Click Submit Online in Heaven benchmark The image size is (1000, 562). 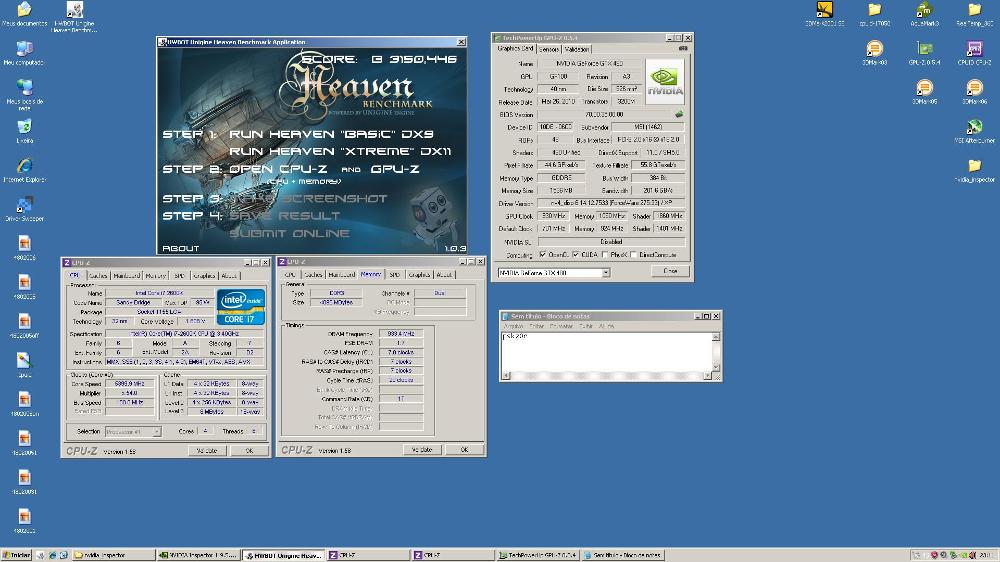coord(290,233)
